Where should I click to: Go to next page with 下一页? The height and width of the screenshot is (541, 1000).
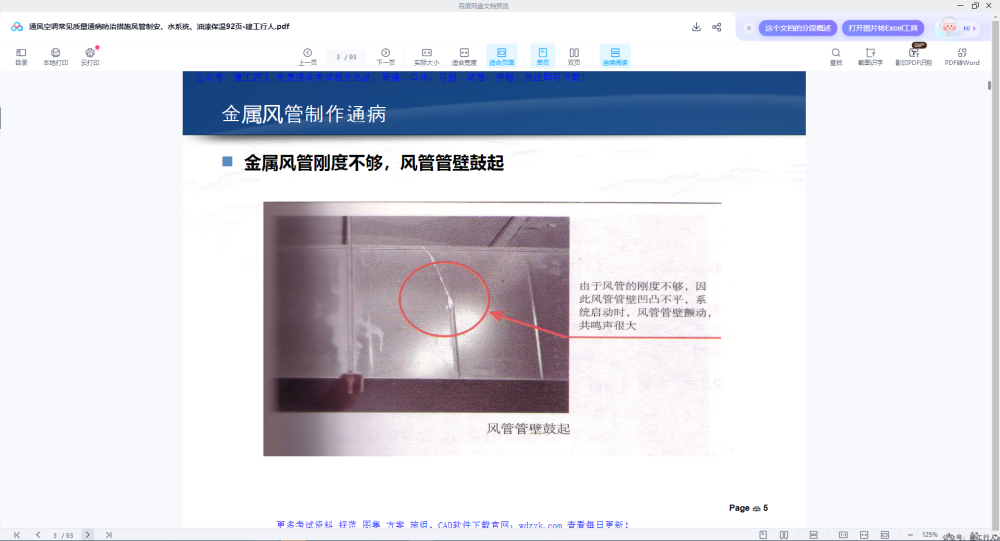pyautogui.click(x=385, y=56)
